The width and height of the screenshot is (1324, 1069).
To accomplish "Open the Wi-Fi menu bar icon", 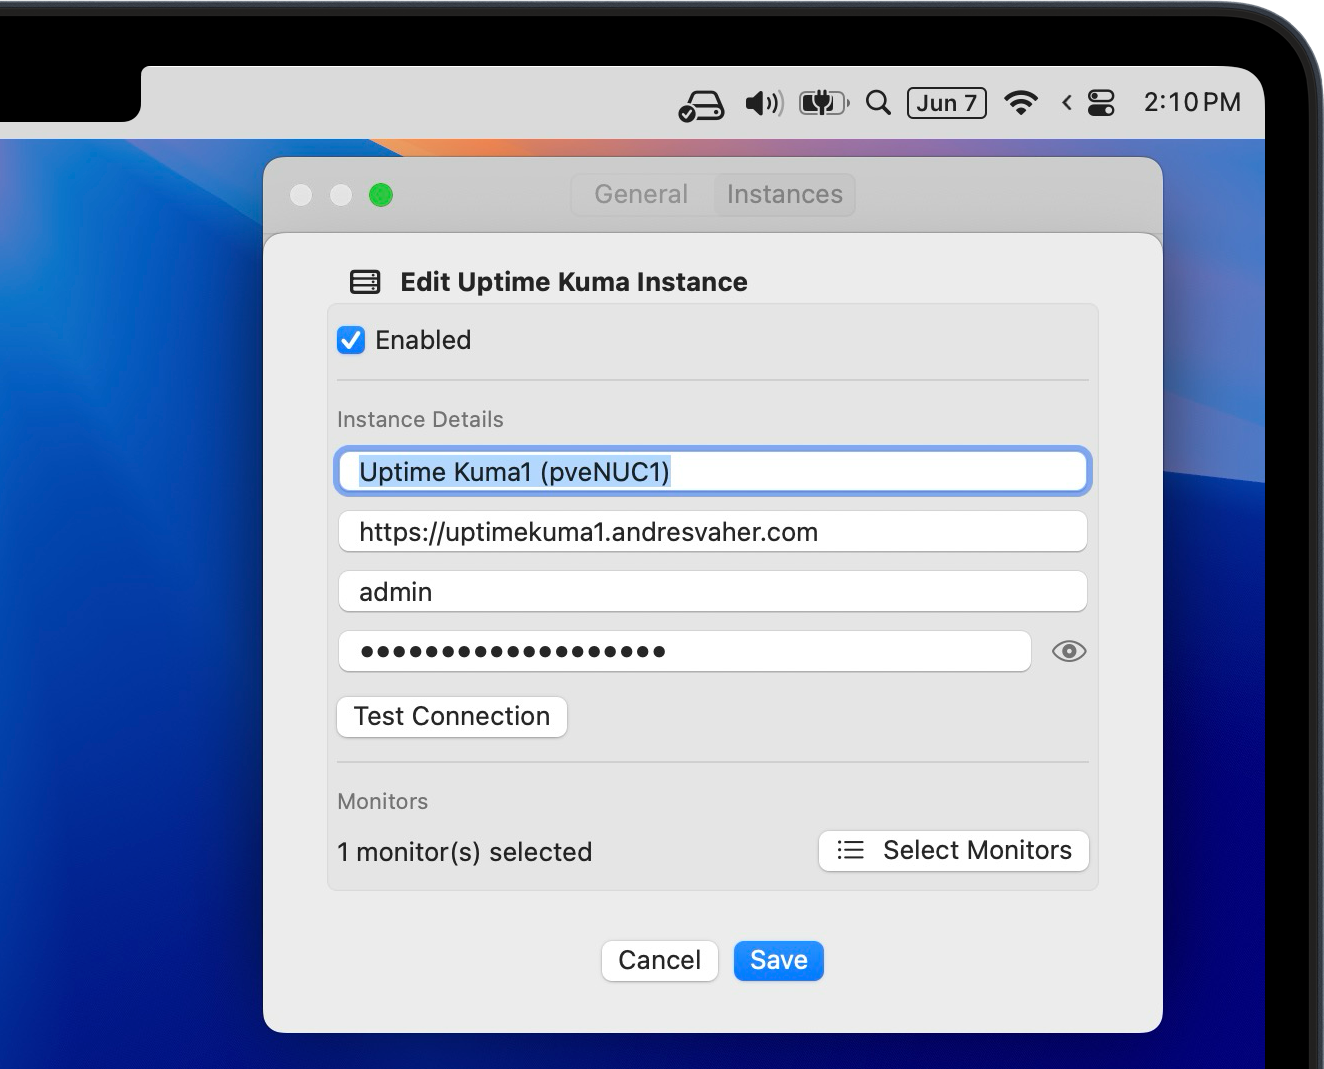I will [x=1021, y=102].
